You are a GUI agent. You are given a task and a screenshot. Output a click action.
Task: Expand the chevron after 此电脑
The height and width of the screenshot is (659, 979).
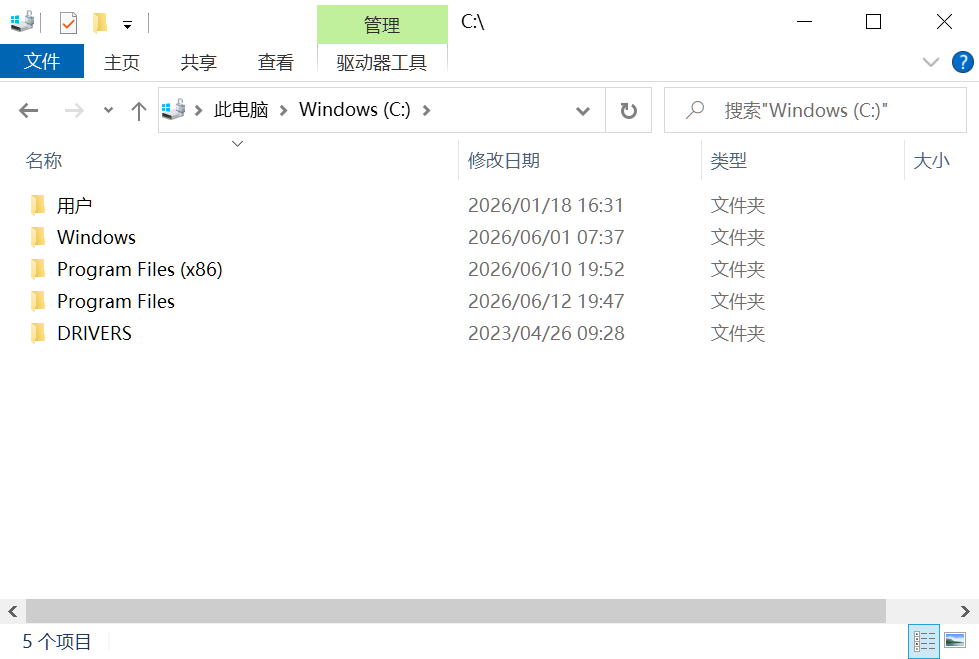283,111
